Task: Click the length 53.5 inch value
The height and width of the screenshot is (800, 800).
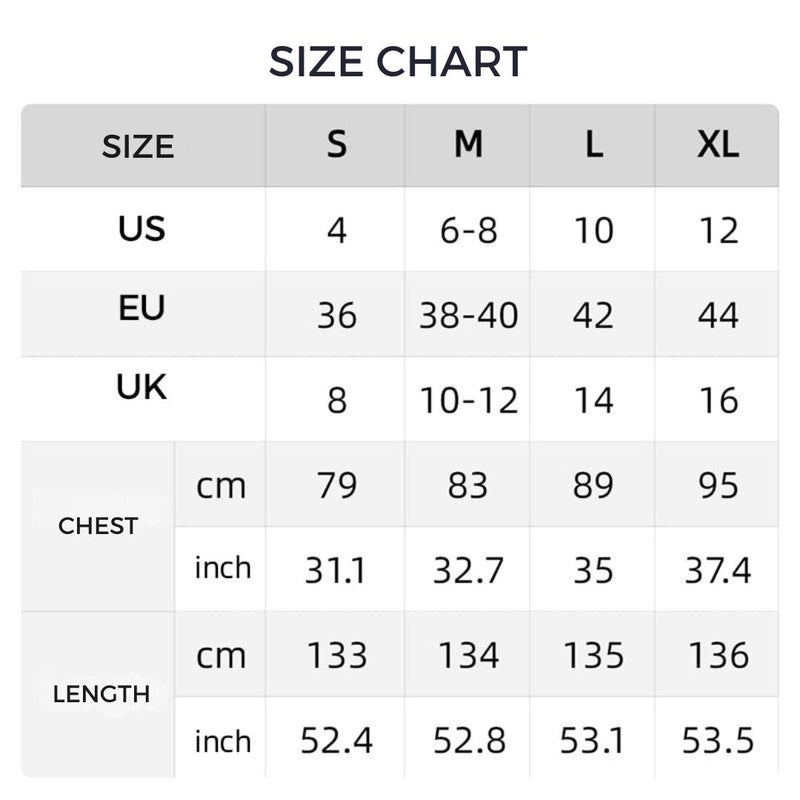Action: coord(718,741)
